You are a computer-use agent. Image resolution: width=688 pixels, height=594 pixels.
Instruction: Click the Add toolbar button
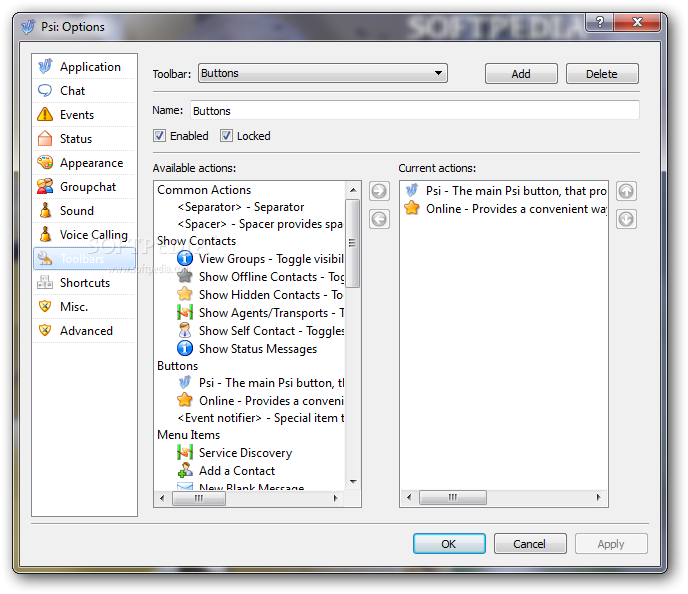point(521,74)
